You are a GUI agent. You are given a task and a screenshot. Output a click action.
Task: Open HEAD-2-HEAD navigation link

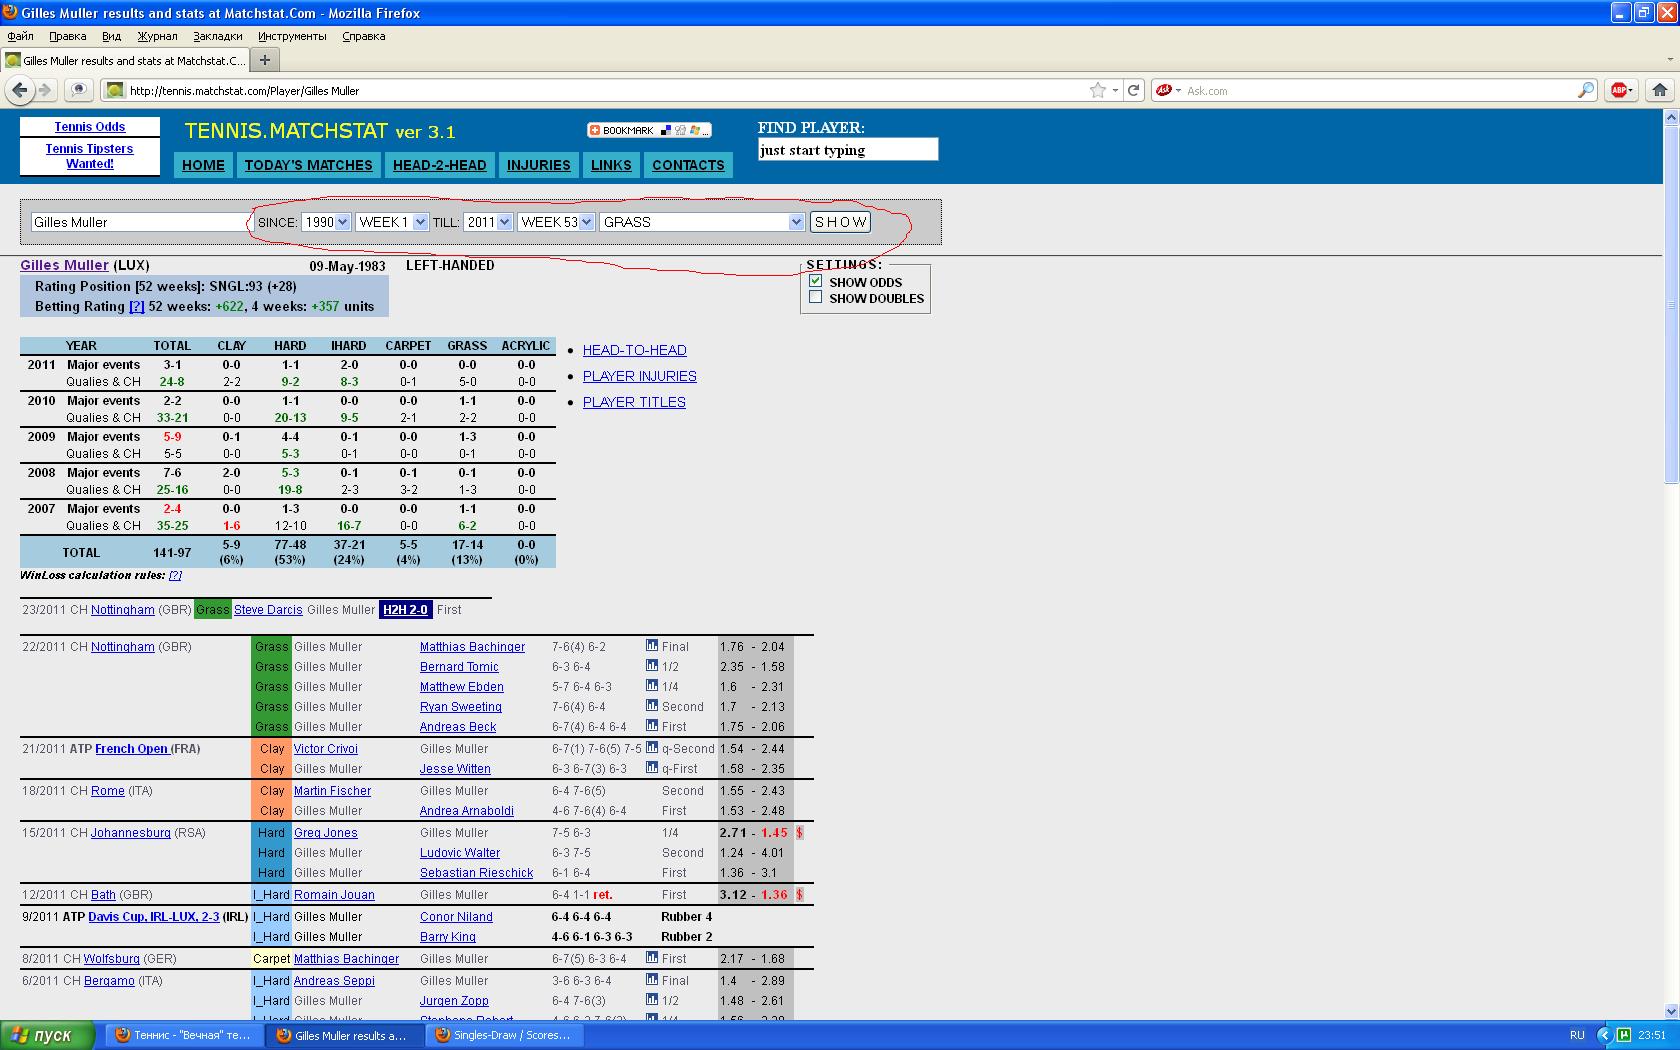(440, 165)
